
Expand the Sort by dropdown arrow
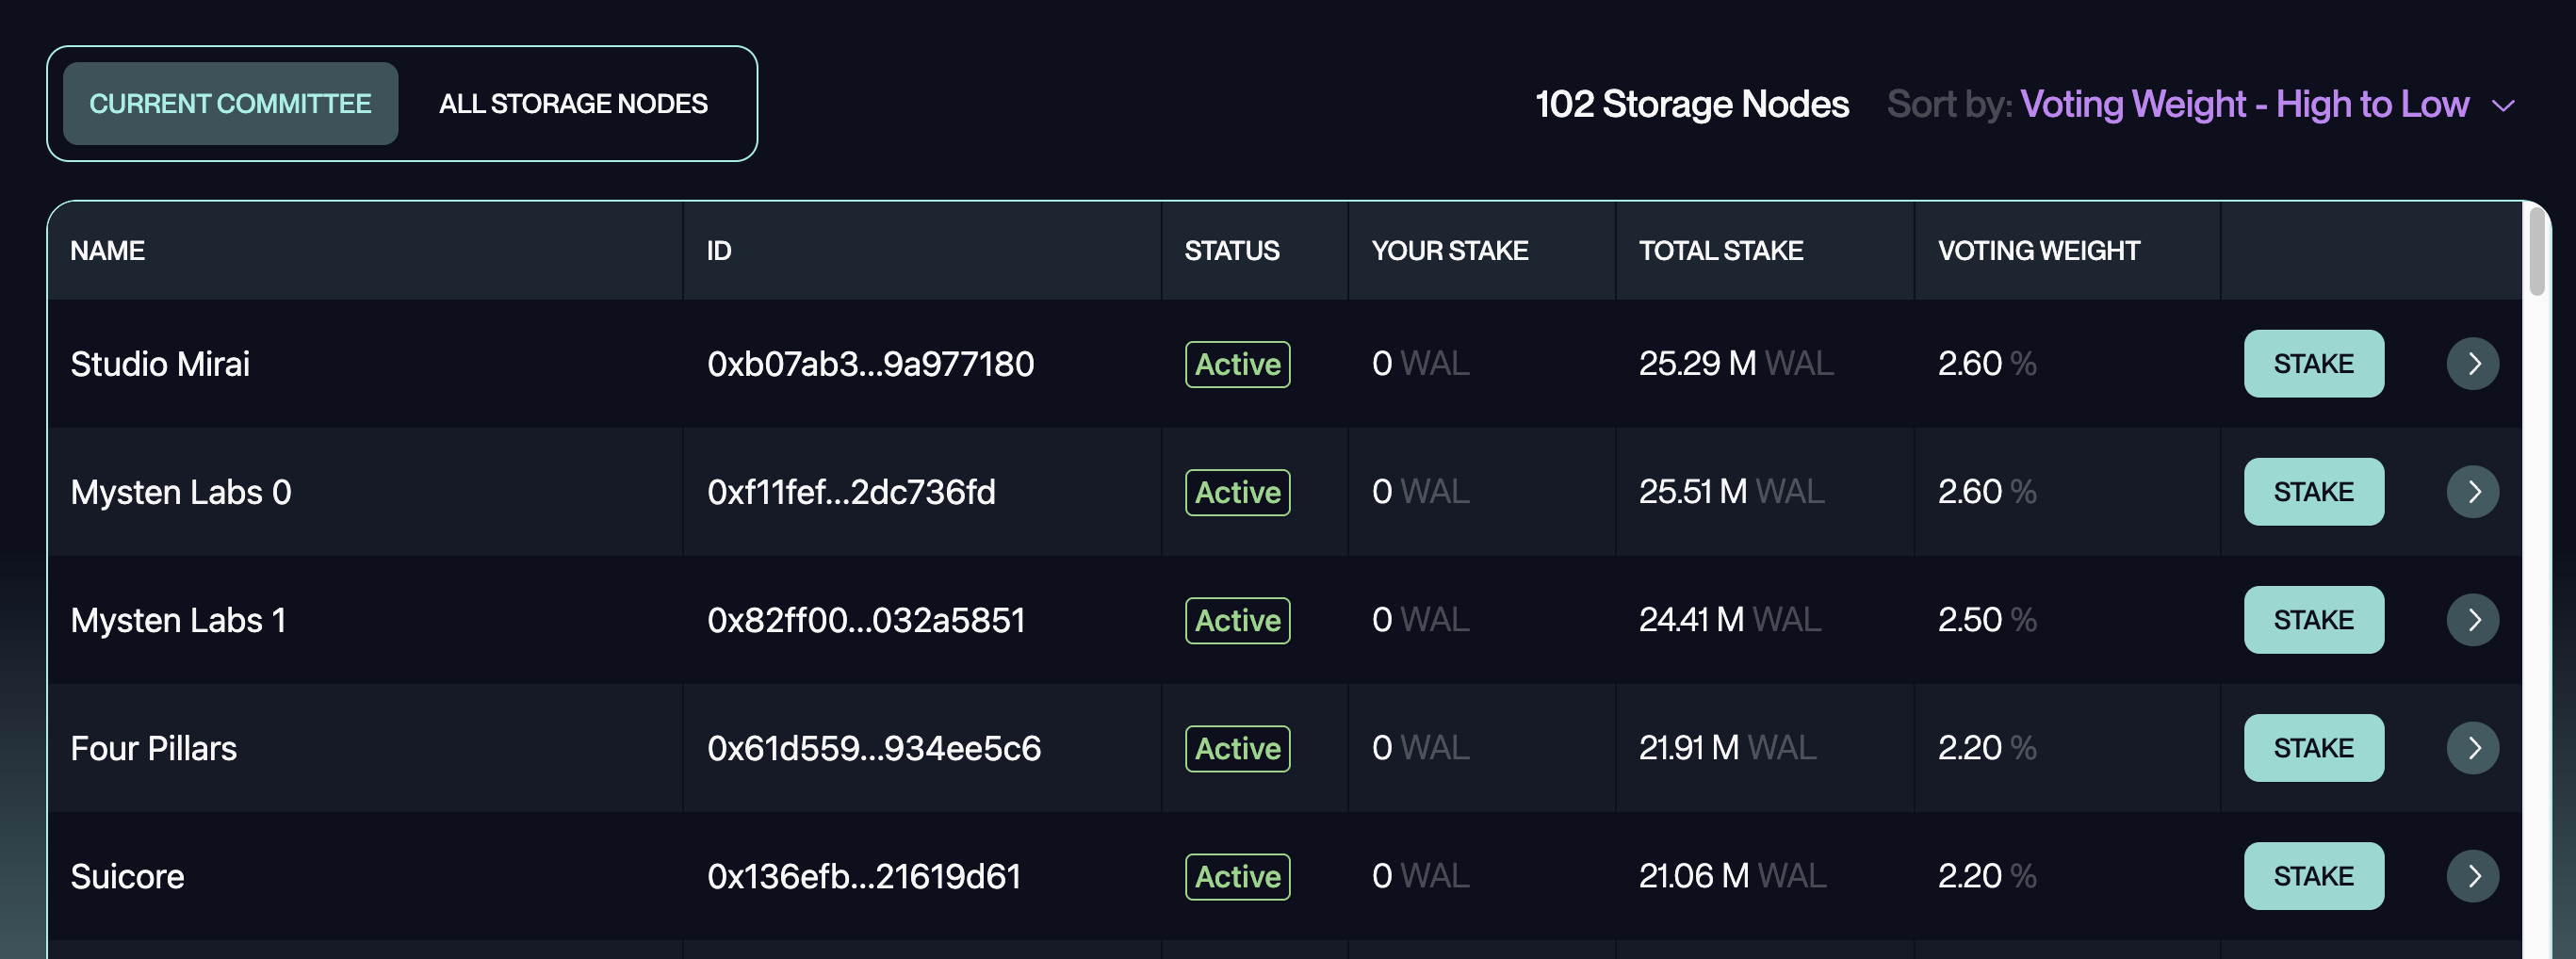2503,105
